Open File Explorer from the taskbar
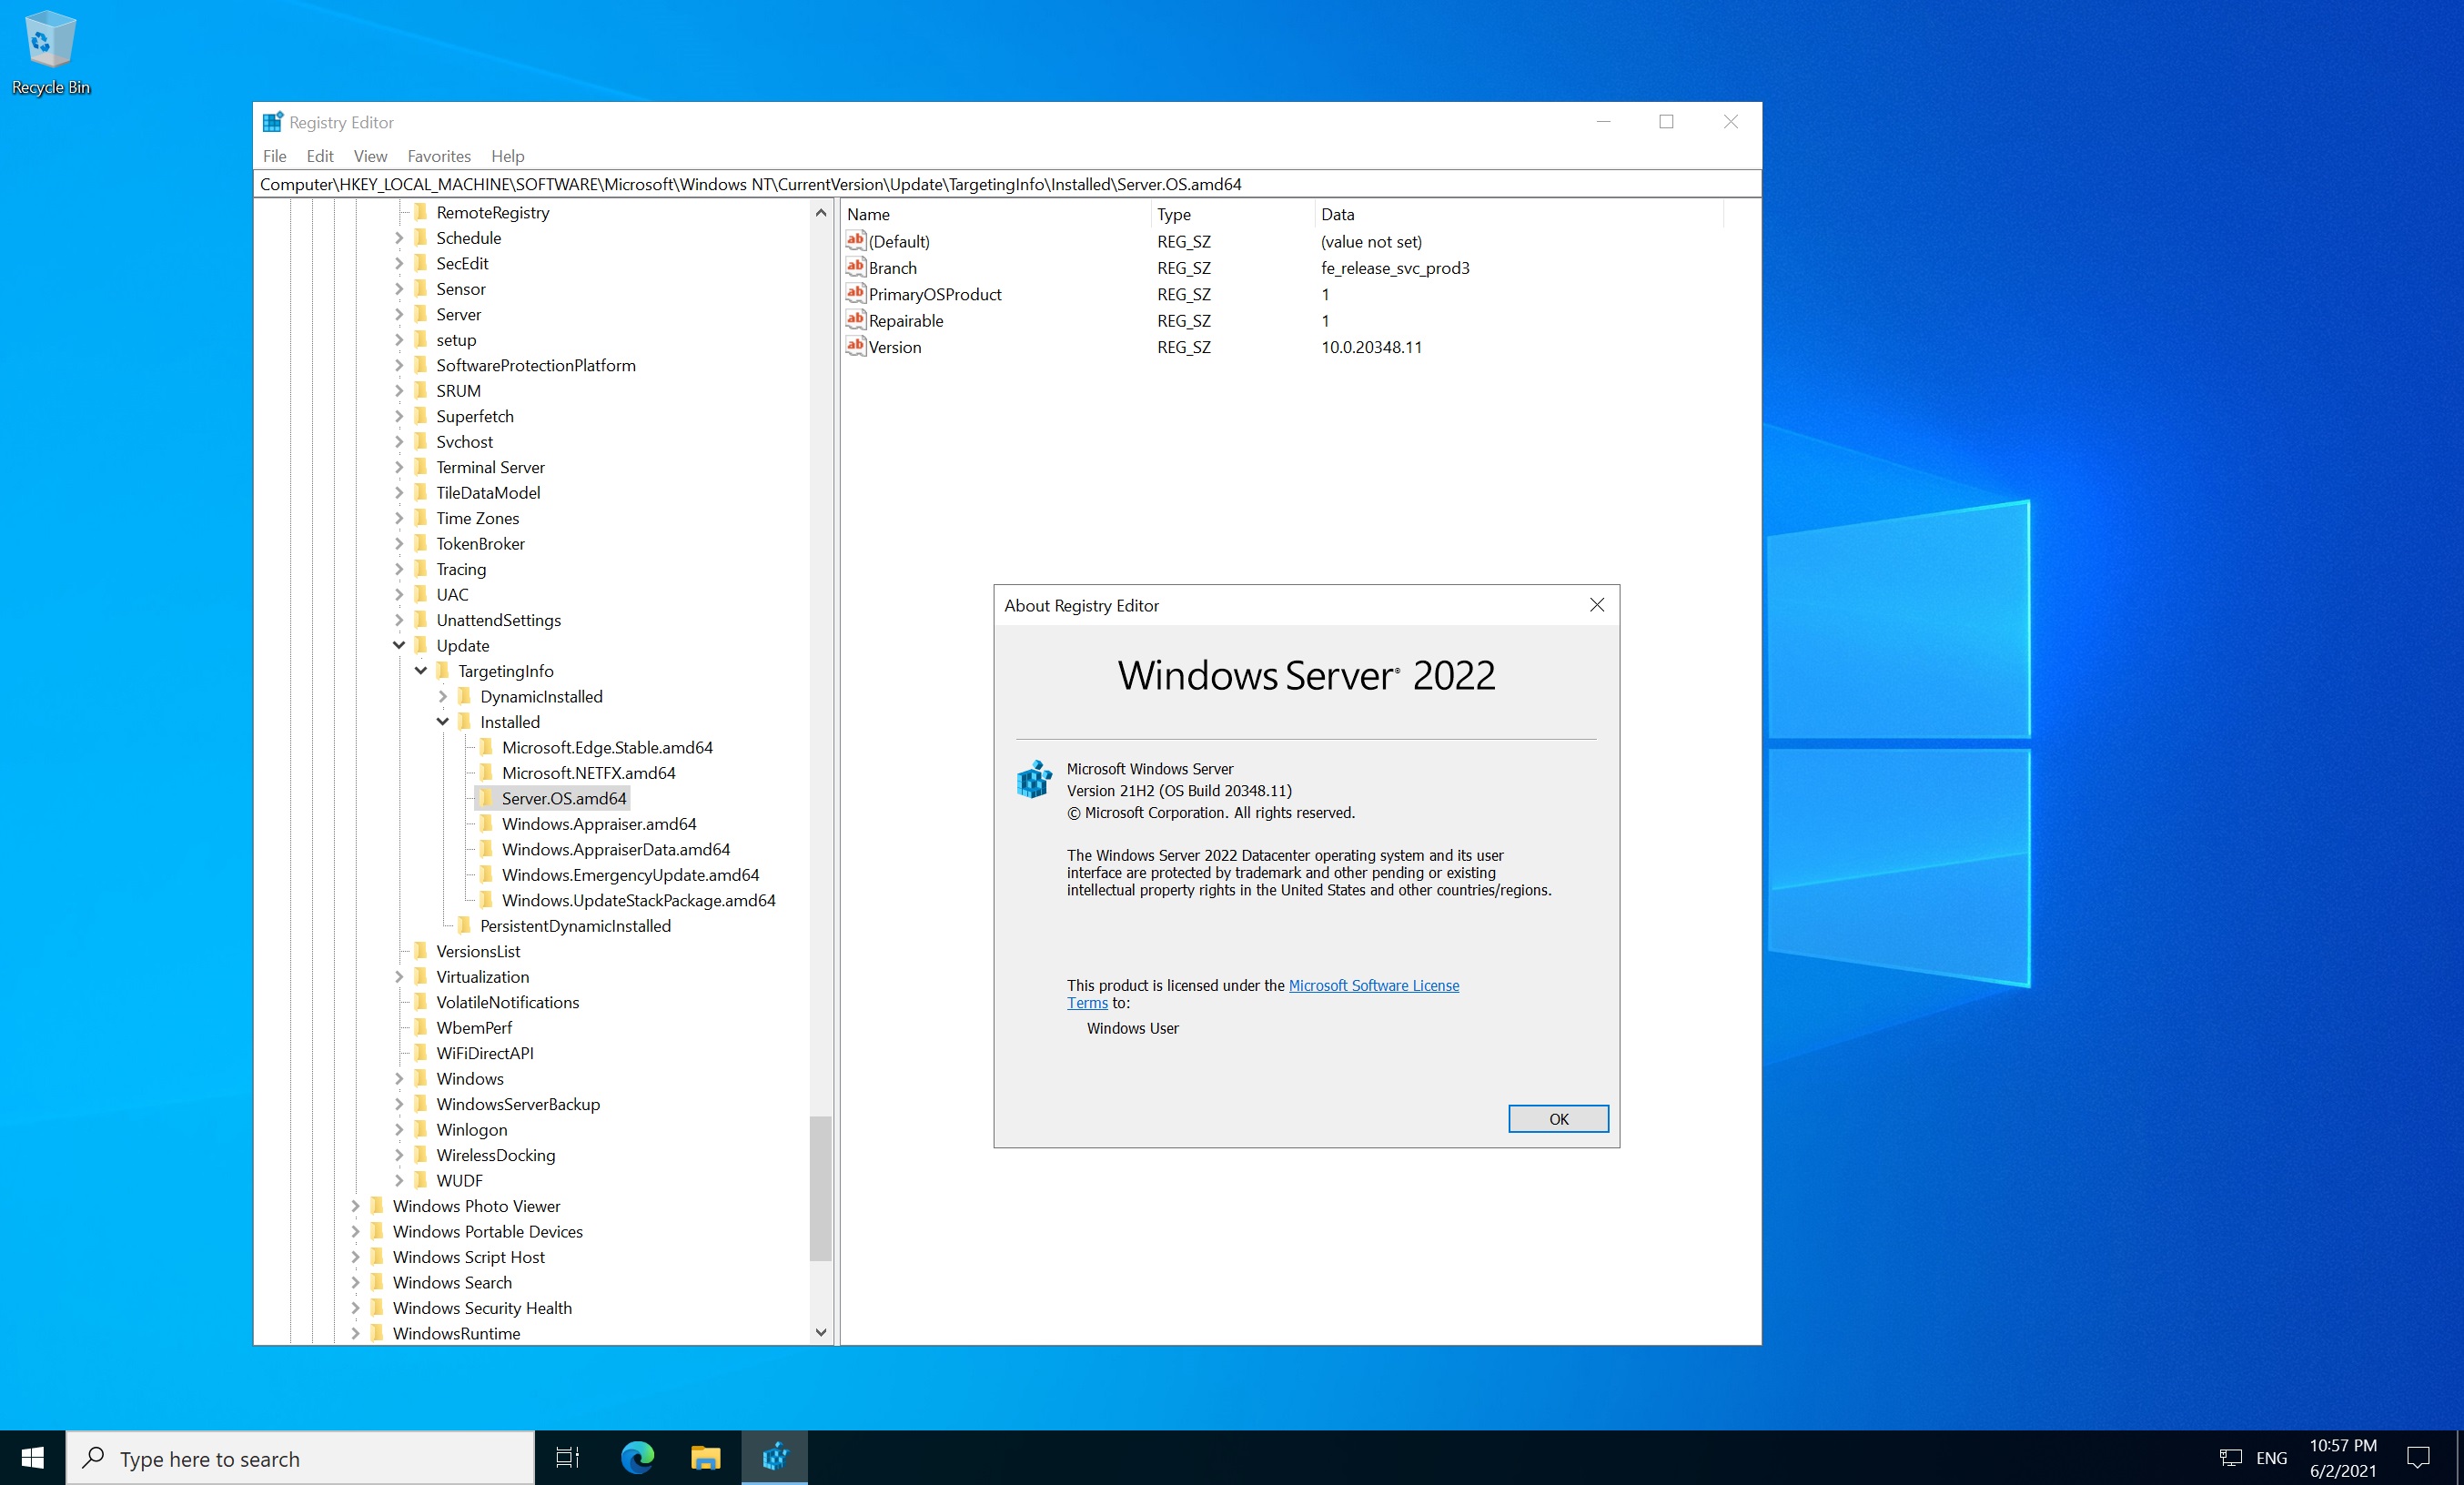This screenshot has height=1485, width=2464. [x=705, y=1458]
